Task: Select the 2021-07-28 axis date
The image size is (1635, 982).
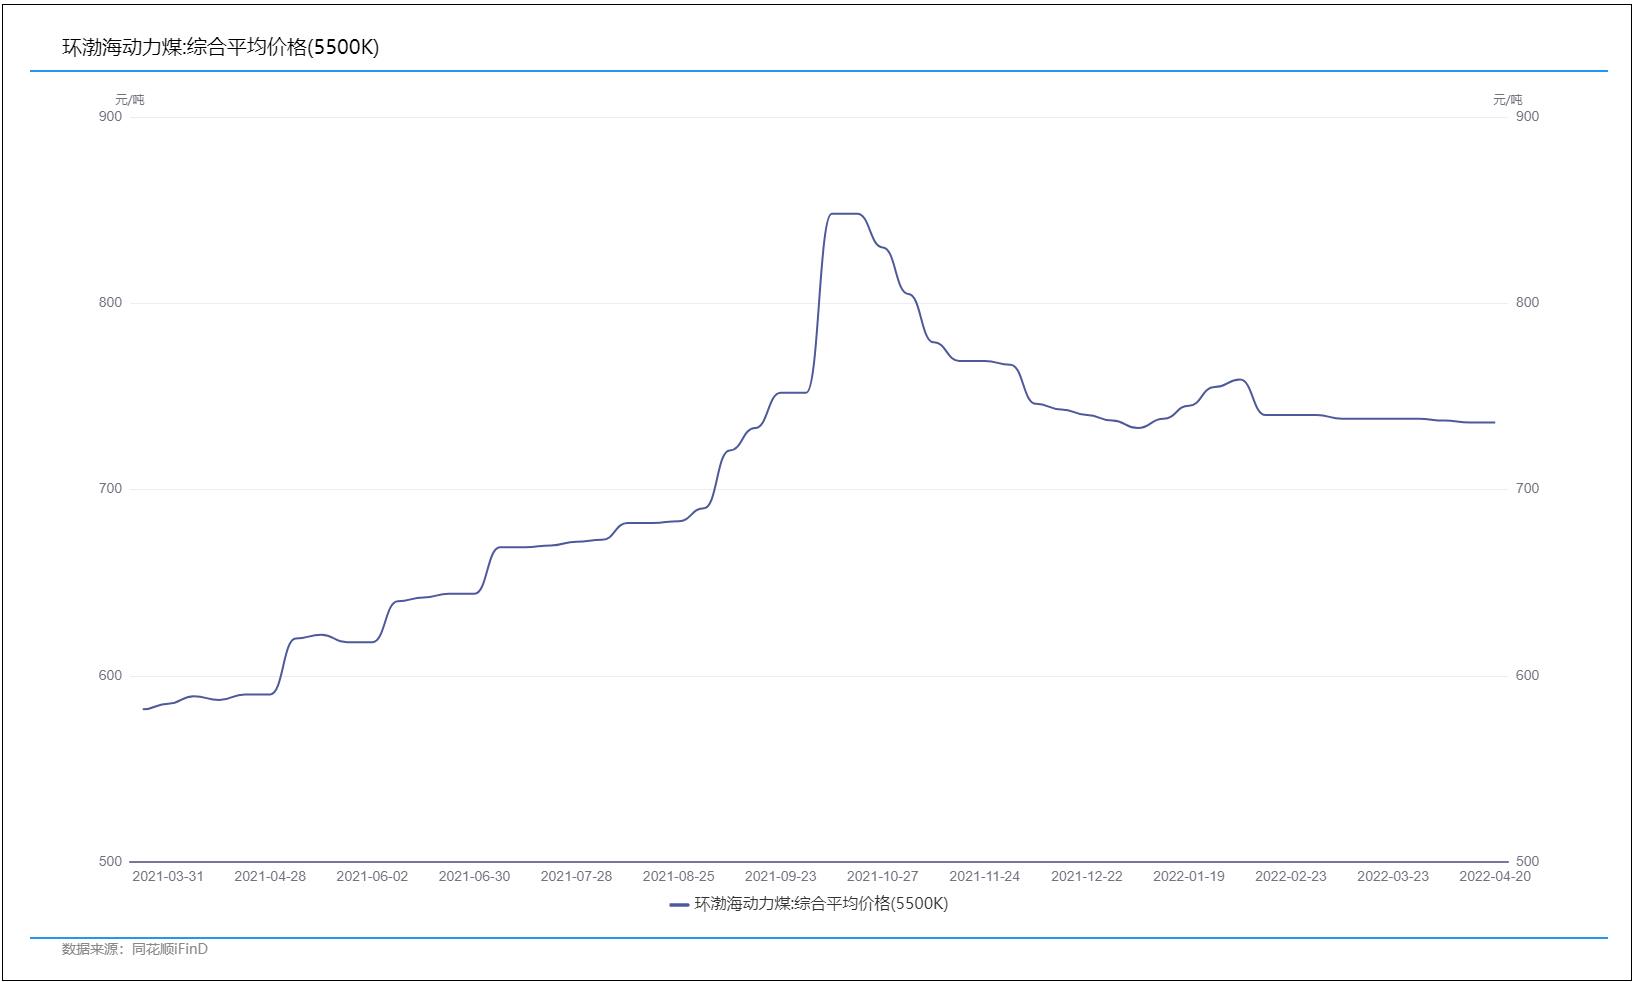Action: click(x=576, y=876)
